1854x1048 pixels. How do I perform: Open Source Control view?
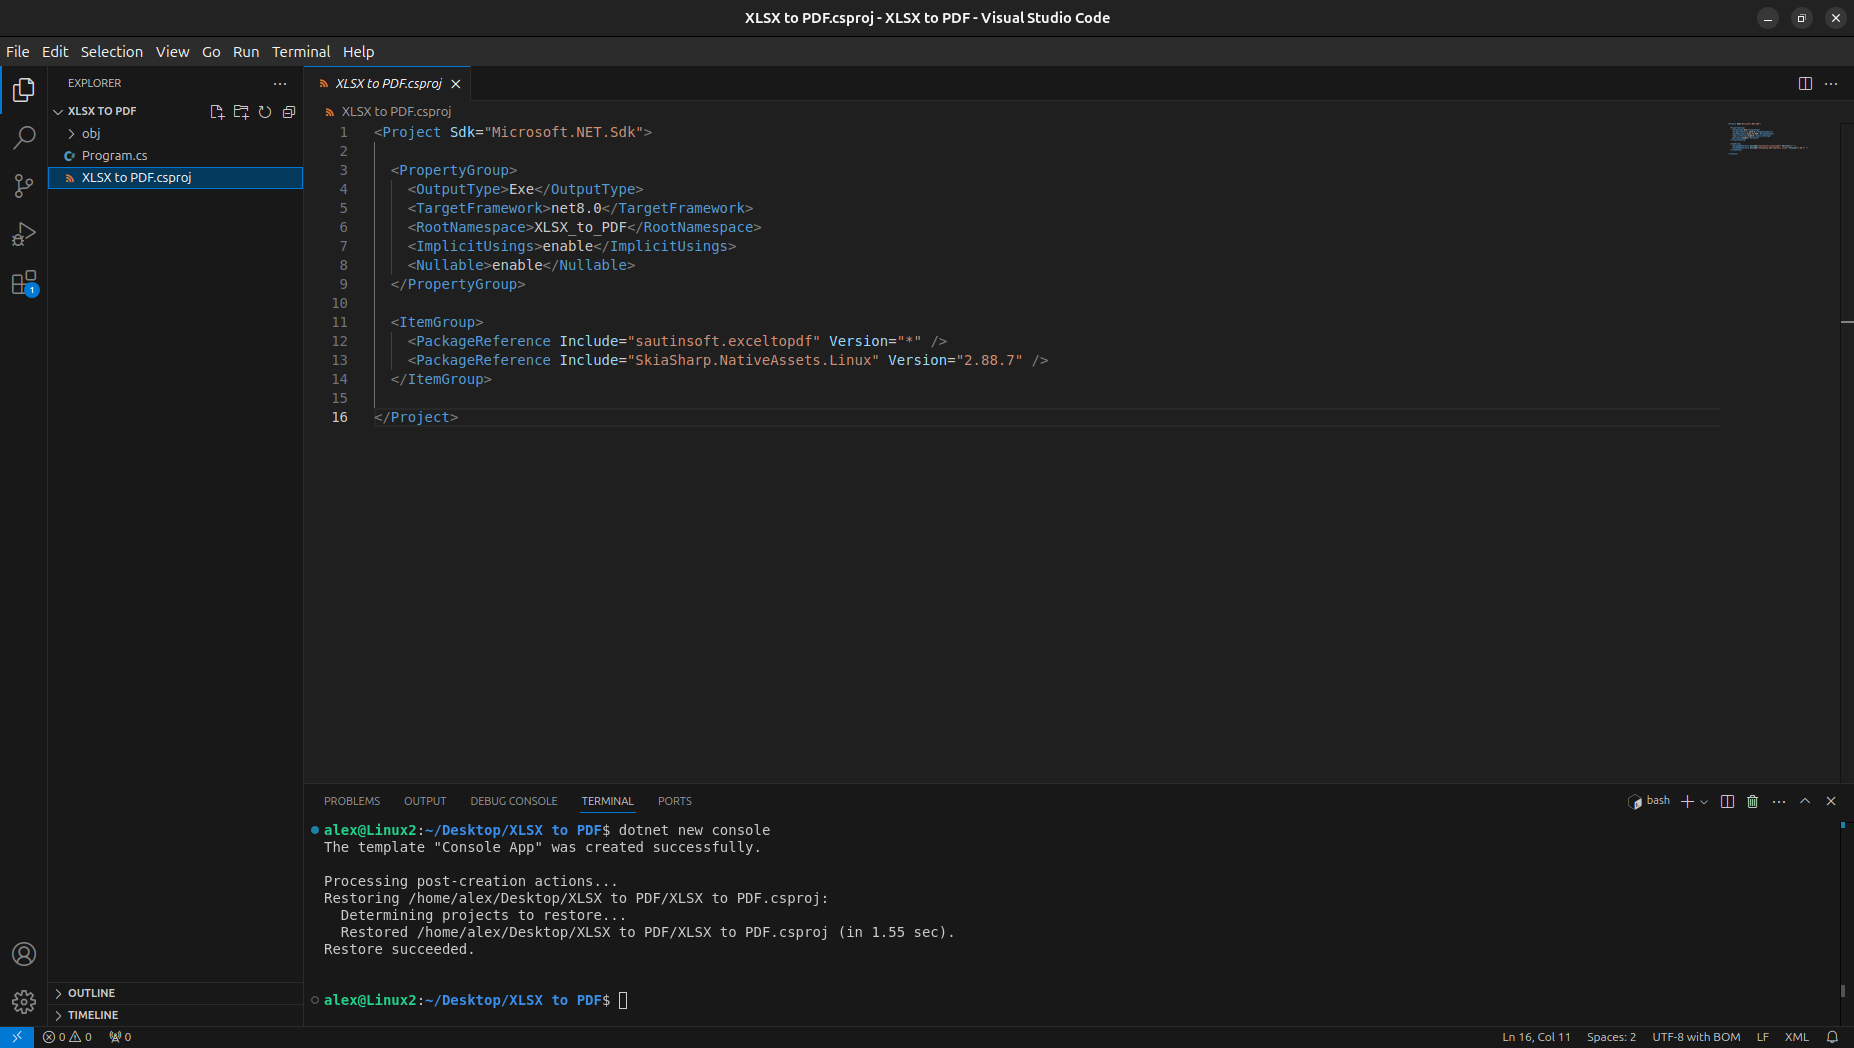[24, 186]
